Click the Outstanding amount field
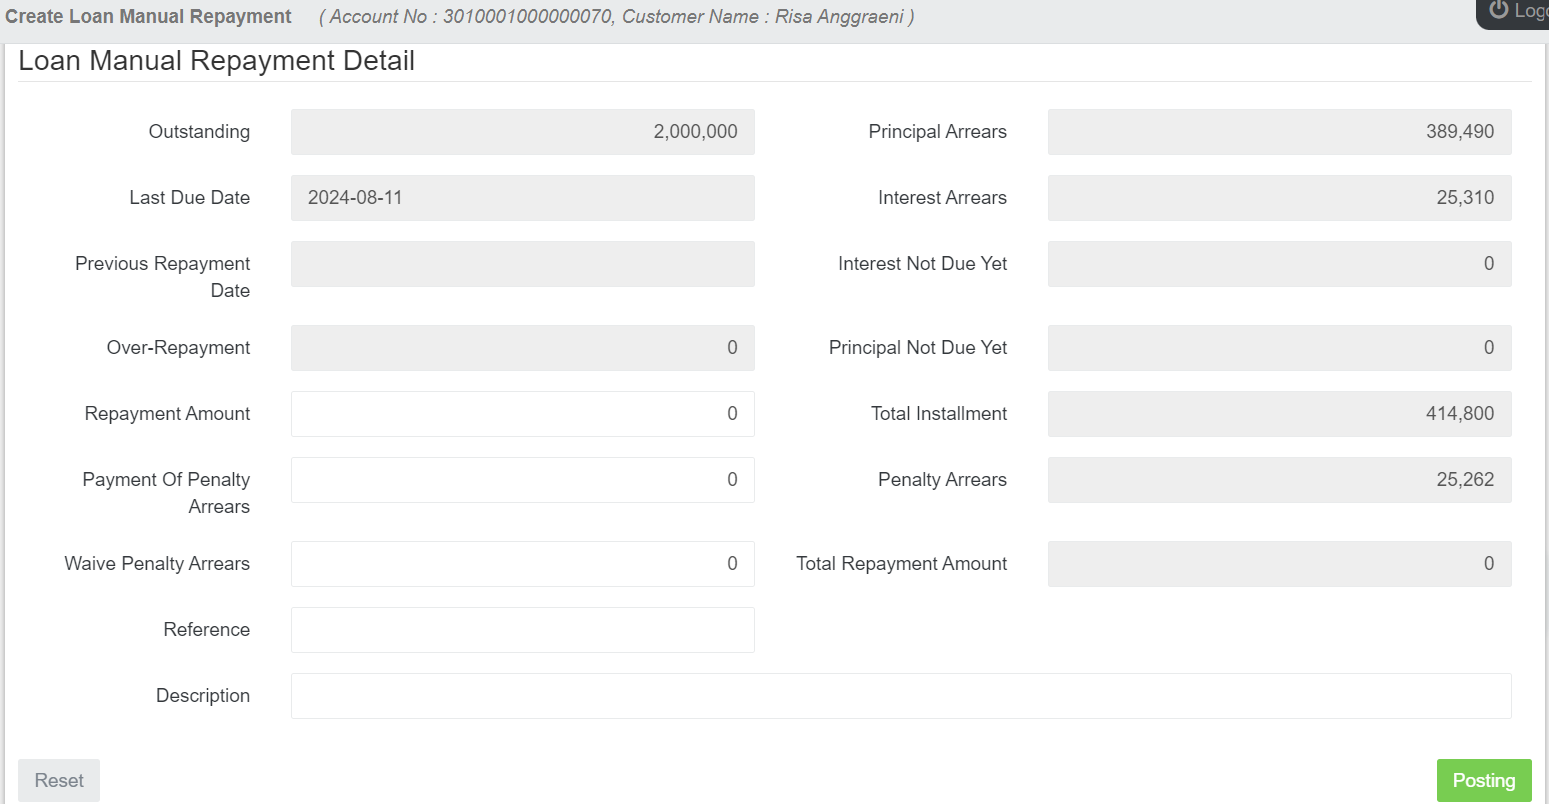 pyautogui.click(x=522, y=131)
